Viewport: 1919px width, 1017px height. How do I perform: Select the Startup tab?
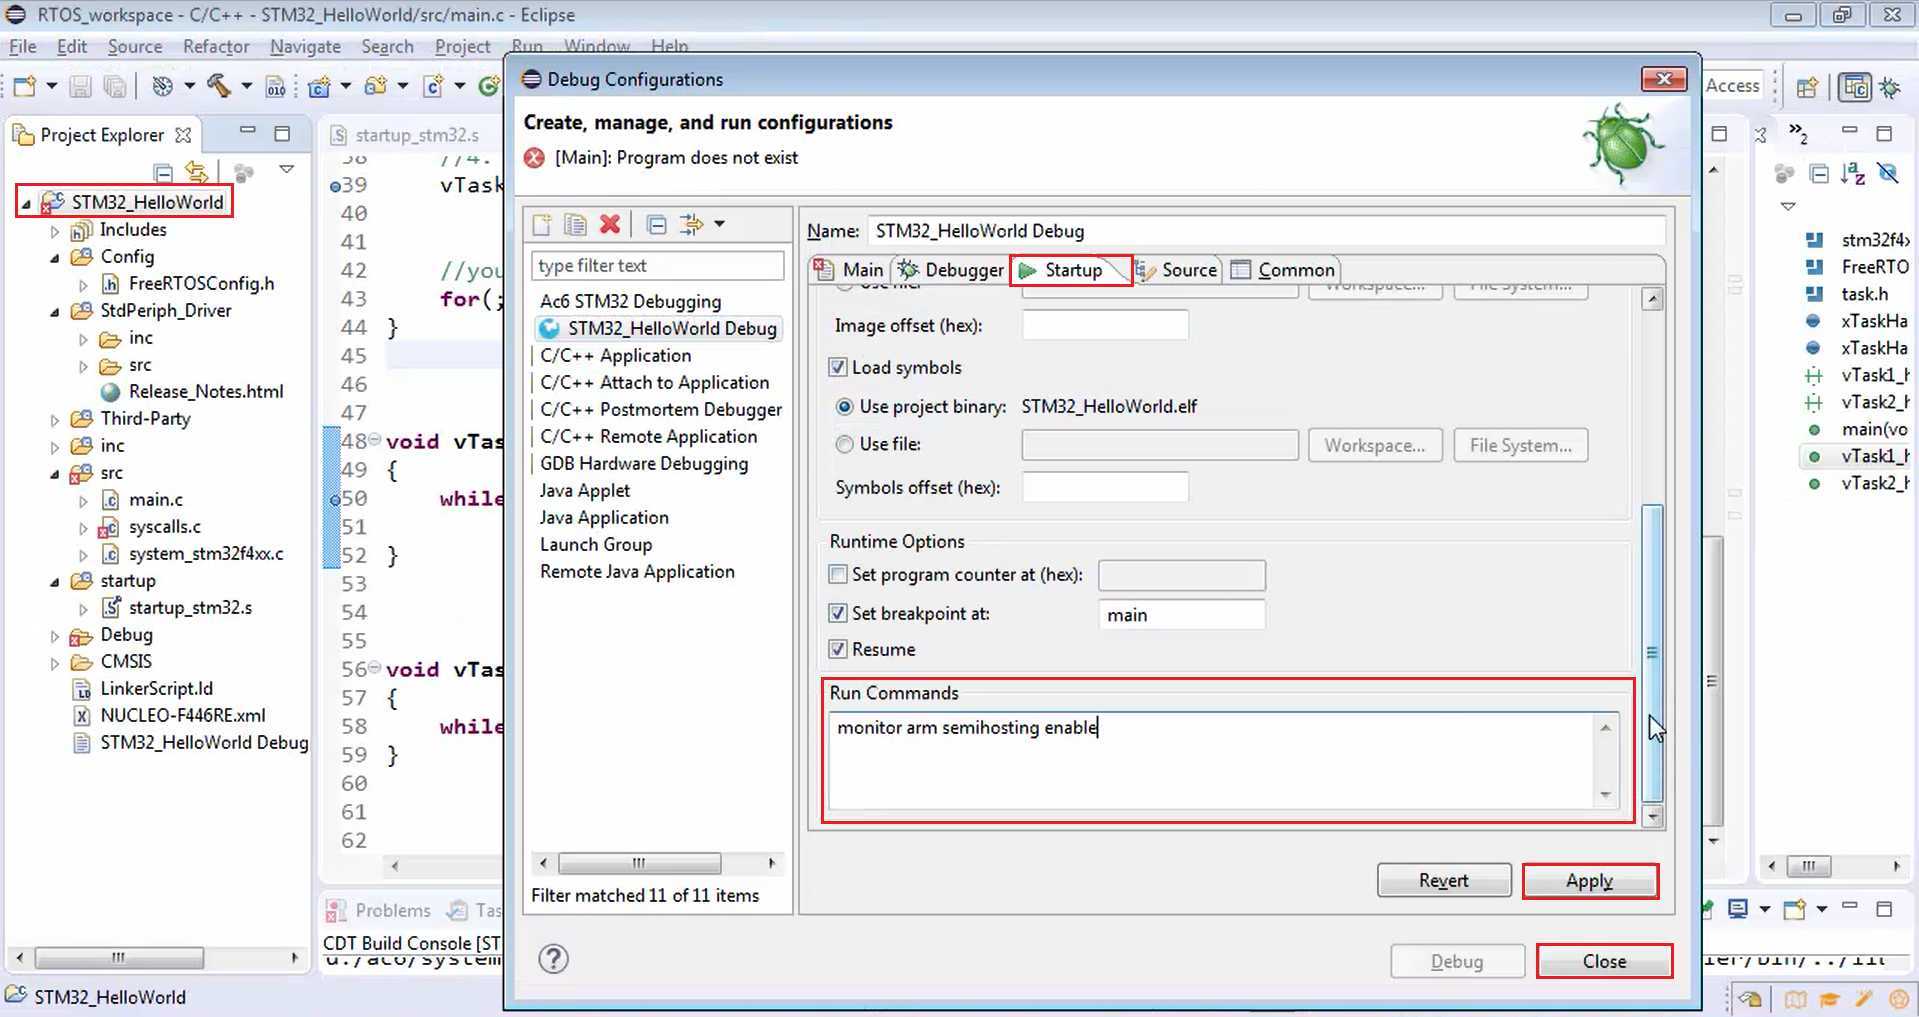tap(1070, 270)
